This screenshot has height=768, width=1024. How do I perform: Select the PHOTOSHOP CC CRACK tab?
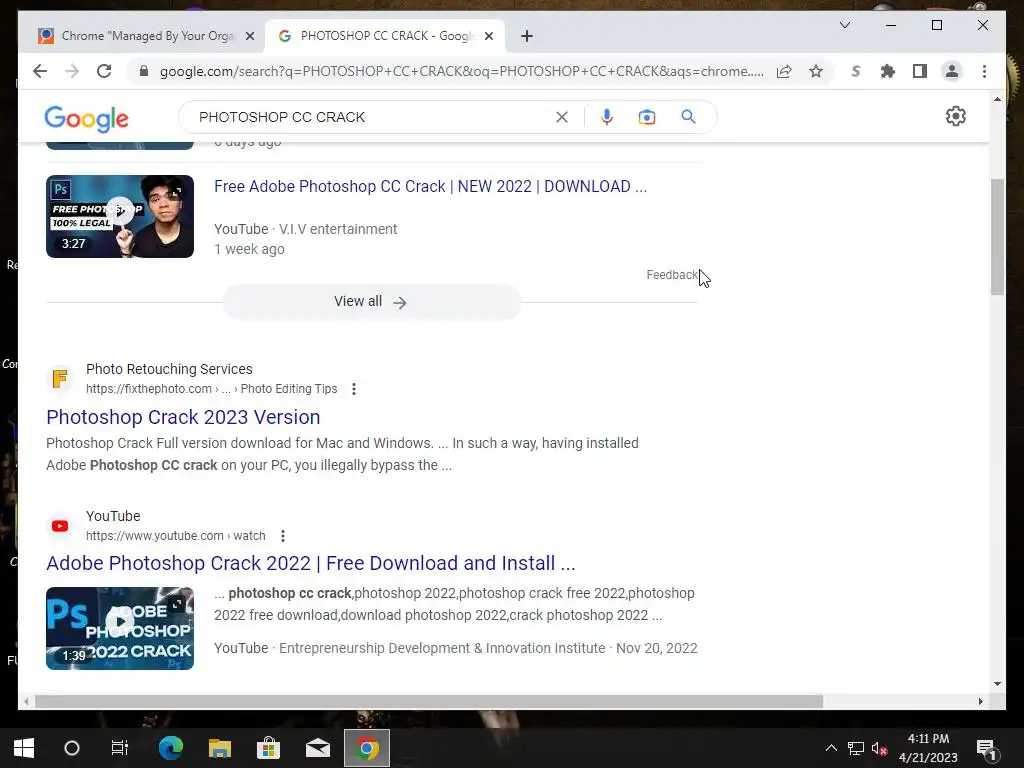pos(384,36)
